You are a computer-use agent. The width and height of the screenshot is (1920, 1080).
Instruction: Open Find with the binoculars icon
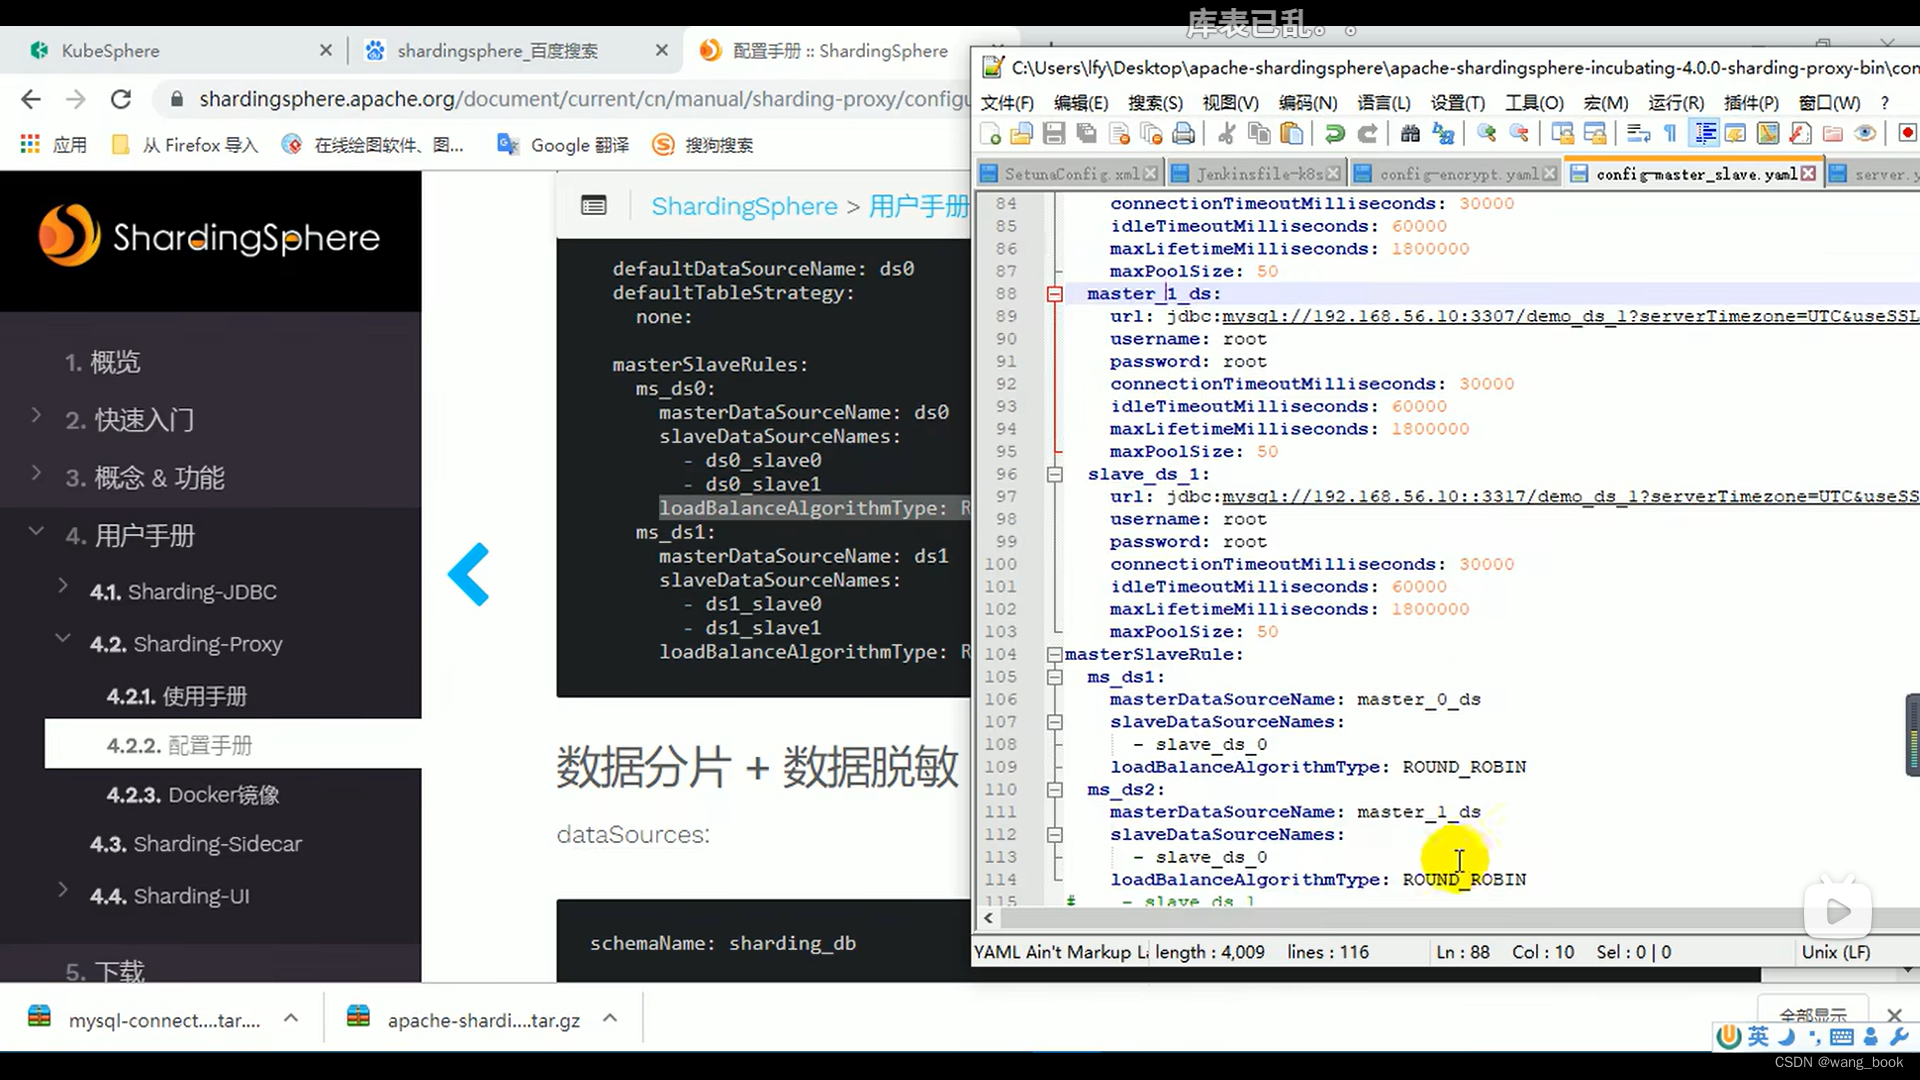click(1410, 133)
